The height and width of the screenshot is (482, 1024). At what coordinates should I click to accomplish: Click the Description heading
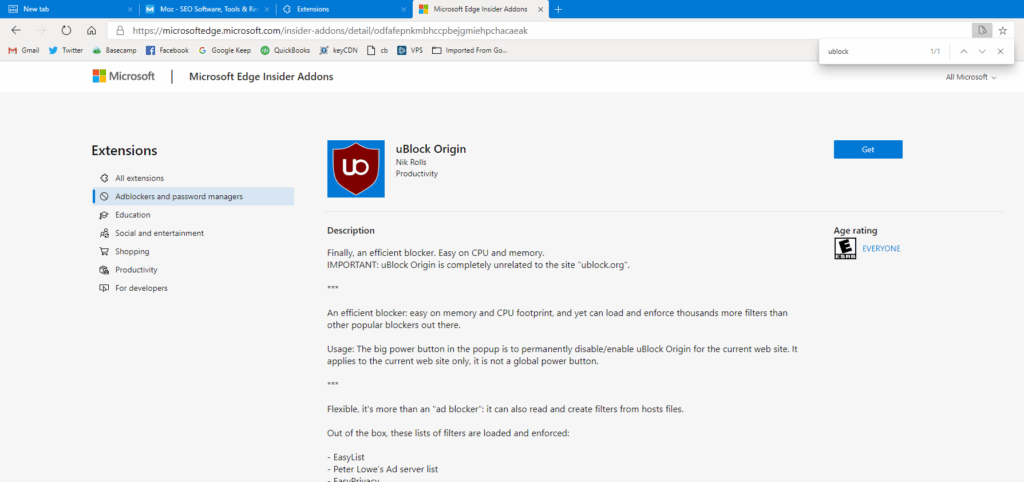coord(351,231)
